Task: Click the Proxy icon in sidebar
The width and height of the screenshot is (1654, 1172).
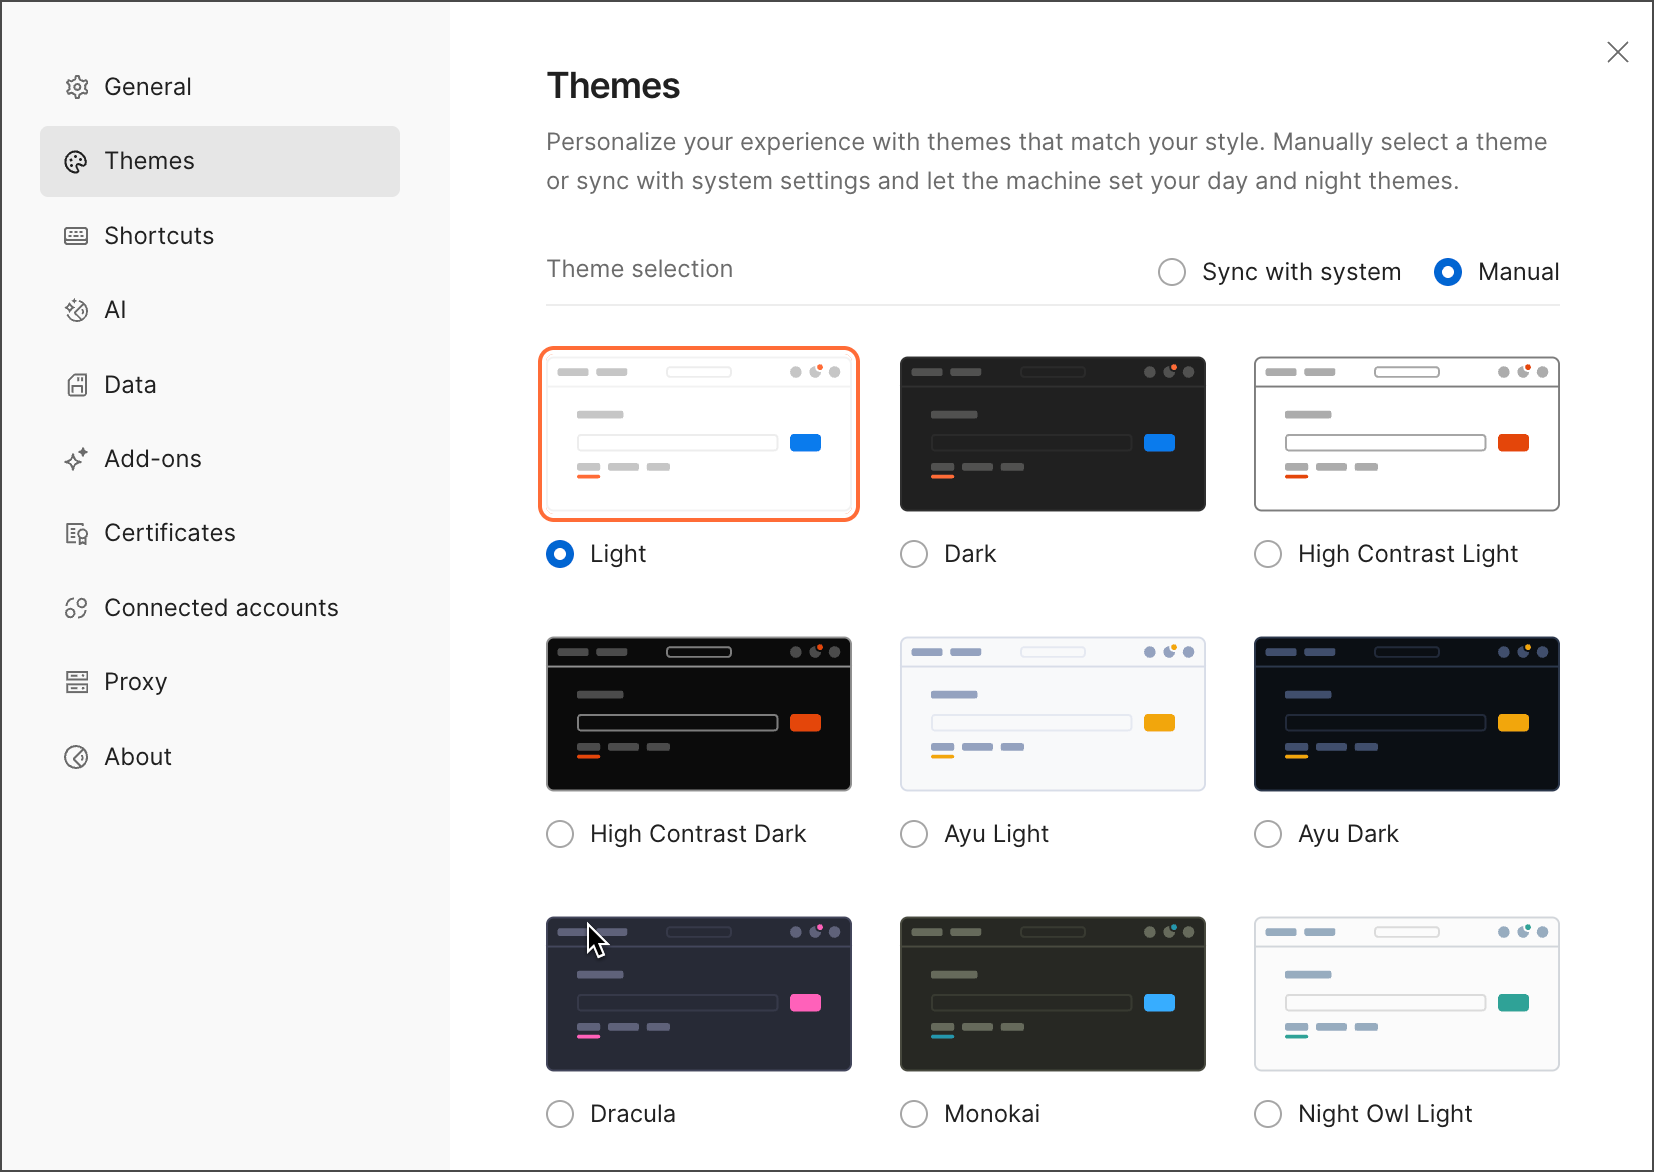Action: (x=77, y=682)
